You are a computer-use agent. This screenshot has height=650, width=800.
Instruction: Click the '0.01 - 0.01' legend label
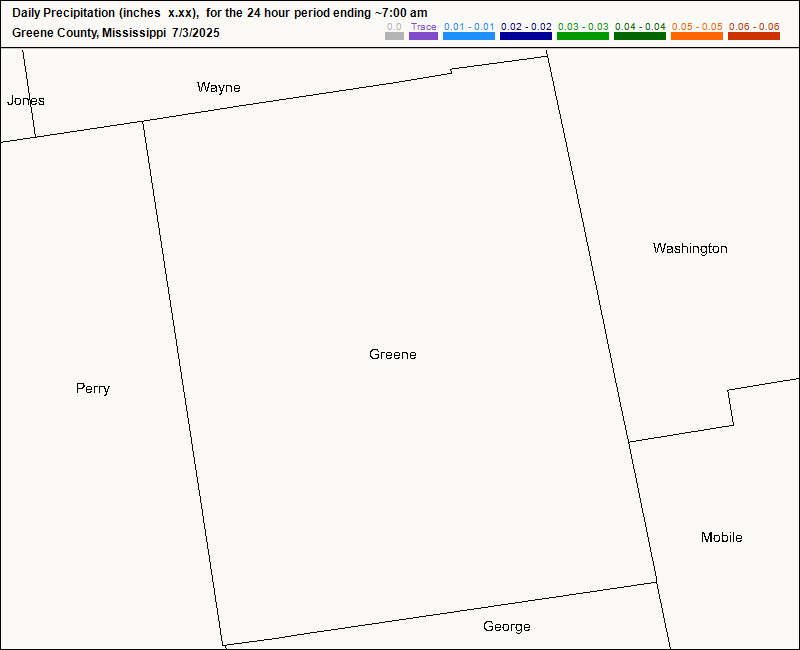(469, 27)
